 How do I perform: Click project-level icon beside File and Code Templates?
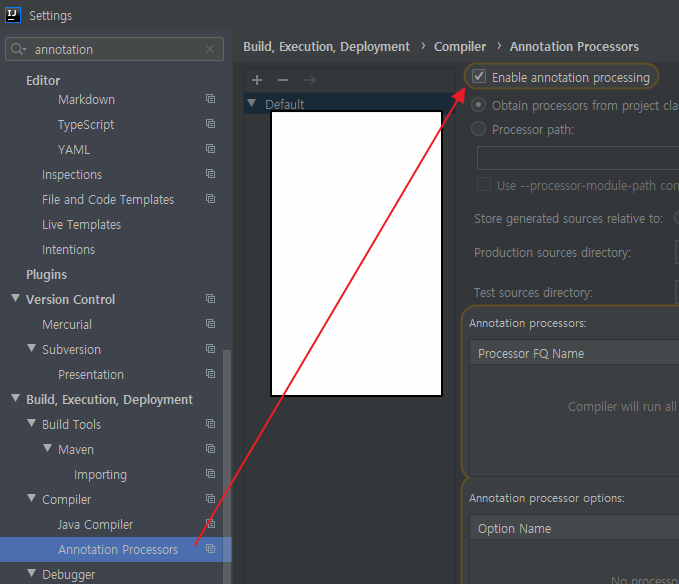[210, 199]
